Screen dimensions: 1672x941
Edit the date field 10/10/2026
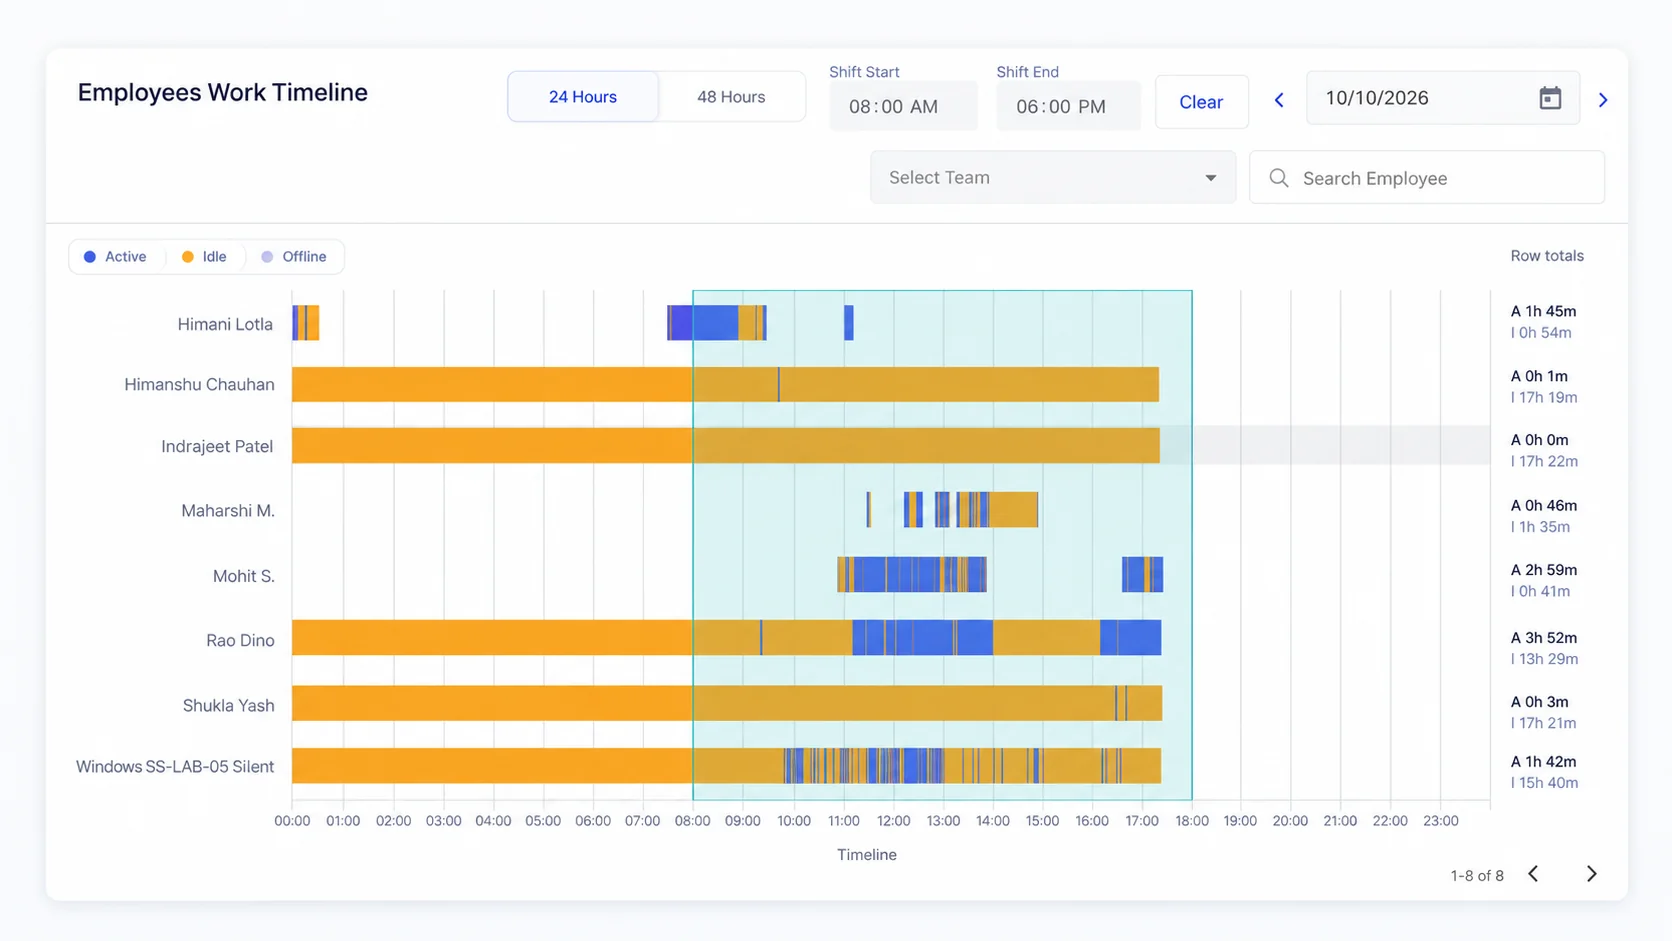[1443, 98]
